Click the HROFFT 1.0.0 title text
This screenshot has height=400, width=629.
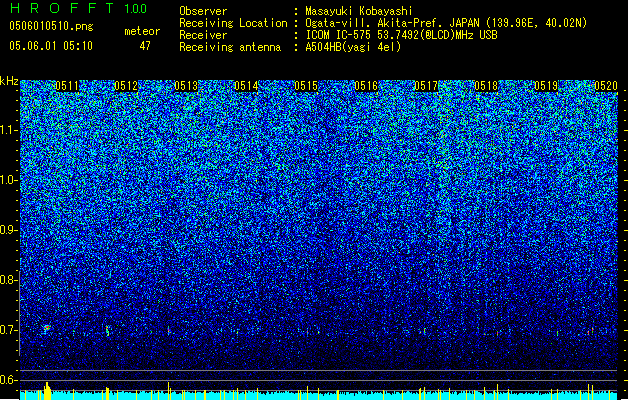click(78, 8)
